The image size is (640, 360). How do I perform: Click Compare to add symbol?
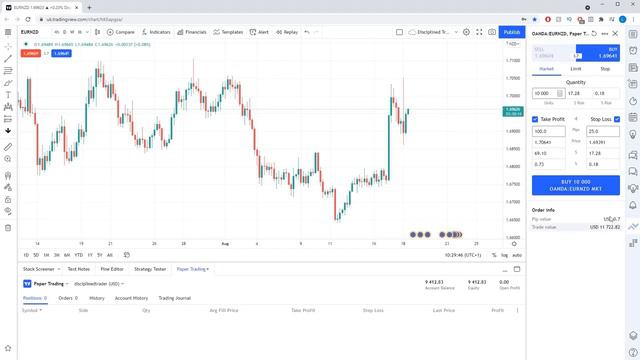pos(121,32)
